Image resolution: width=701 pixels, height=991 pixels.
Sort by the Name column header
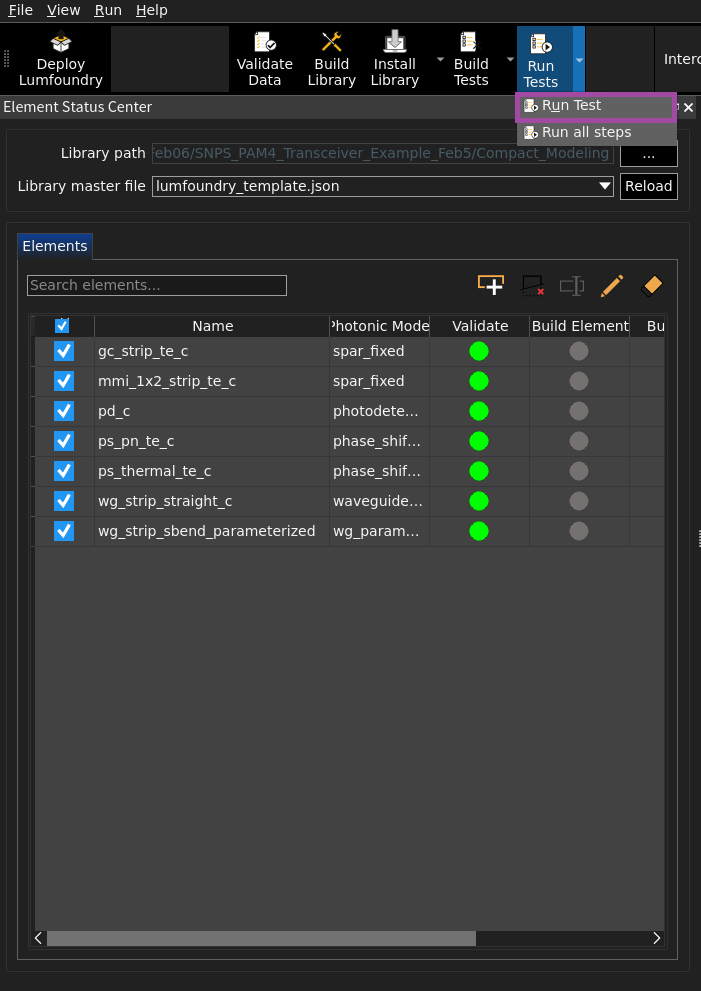pos(212,326)
